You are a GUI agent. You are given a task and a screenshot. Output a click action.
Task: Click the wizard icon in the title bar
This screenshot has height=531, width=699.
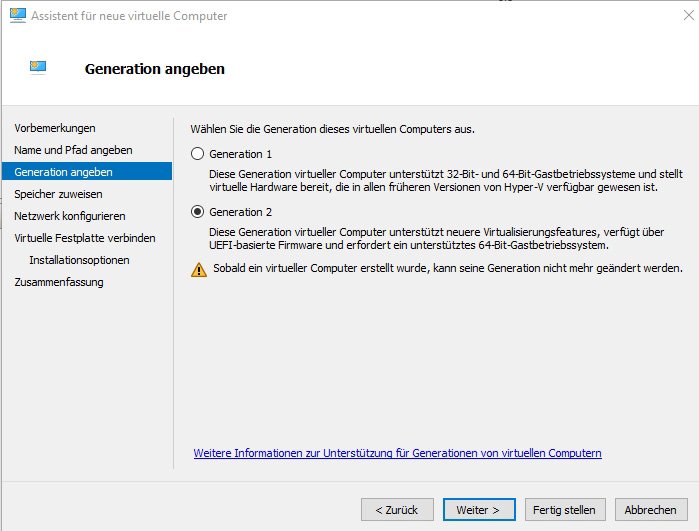click(16, 16)
